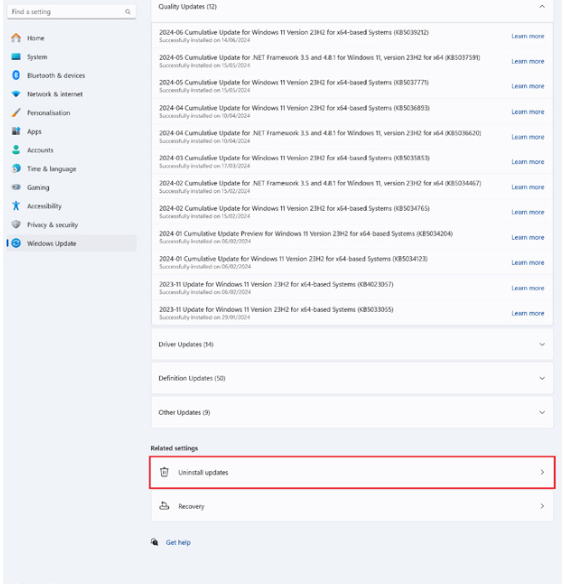The height and width of the screenshot is (588, 562).
Task: Click the Recovery icon
Action: click(x=164, y=506)
